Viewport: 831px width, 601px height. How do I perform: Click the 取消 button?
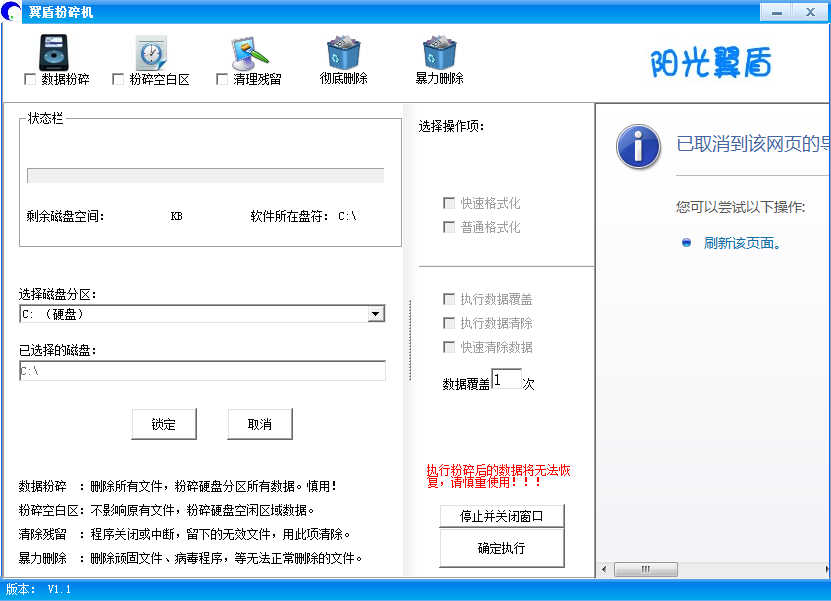click(x=260, y=424)
